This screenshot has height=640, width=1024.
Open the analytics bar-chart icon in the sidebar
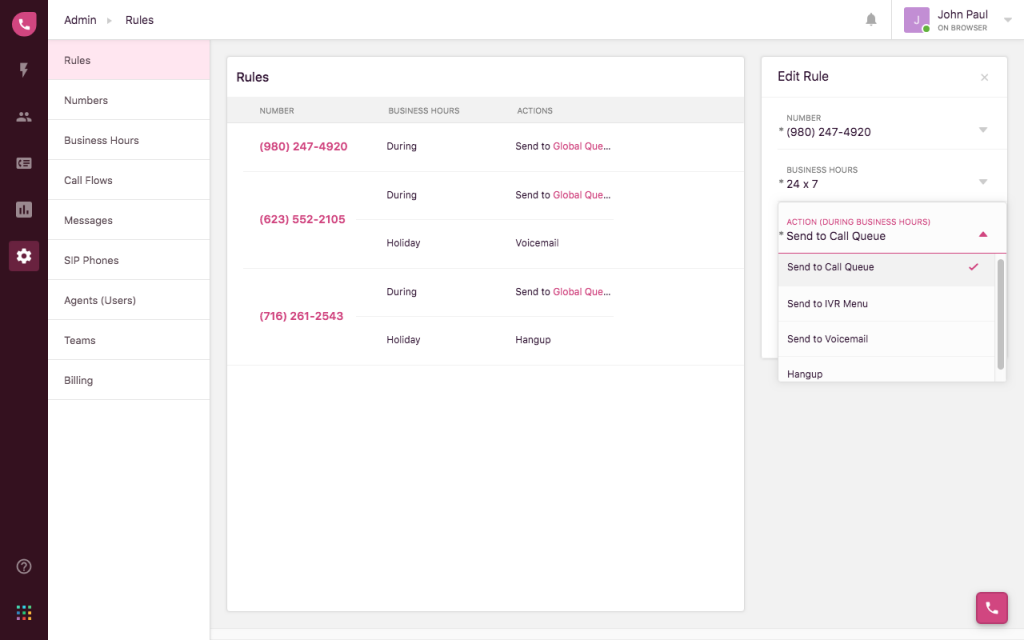(23, 209)
